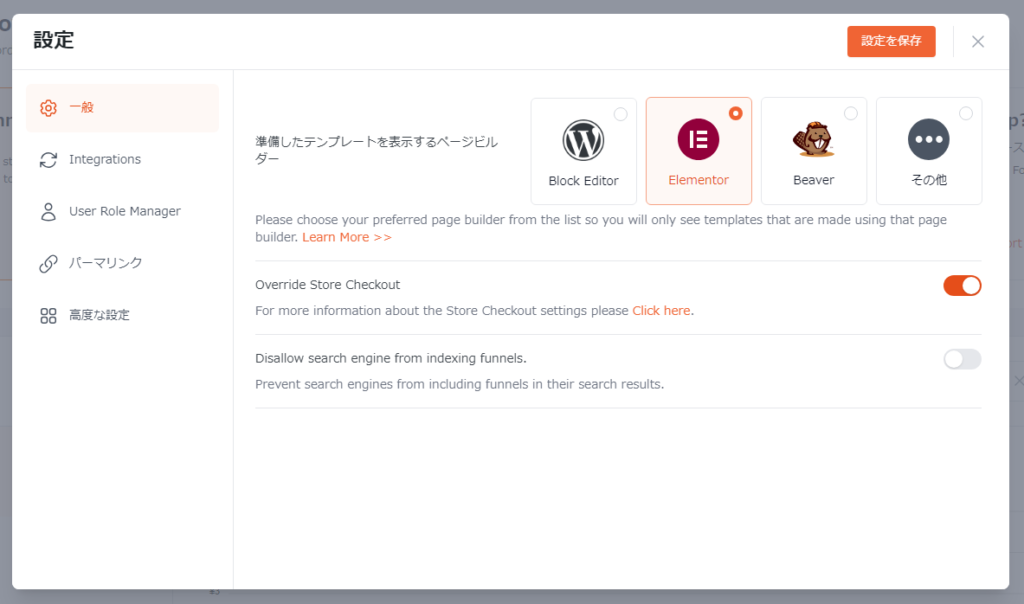1024x604 pixels.
Task: Click the 設定を保存 button
Action: [891, 41]
